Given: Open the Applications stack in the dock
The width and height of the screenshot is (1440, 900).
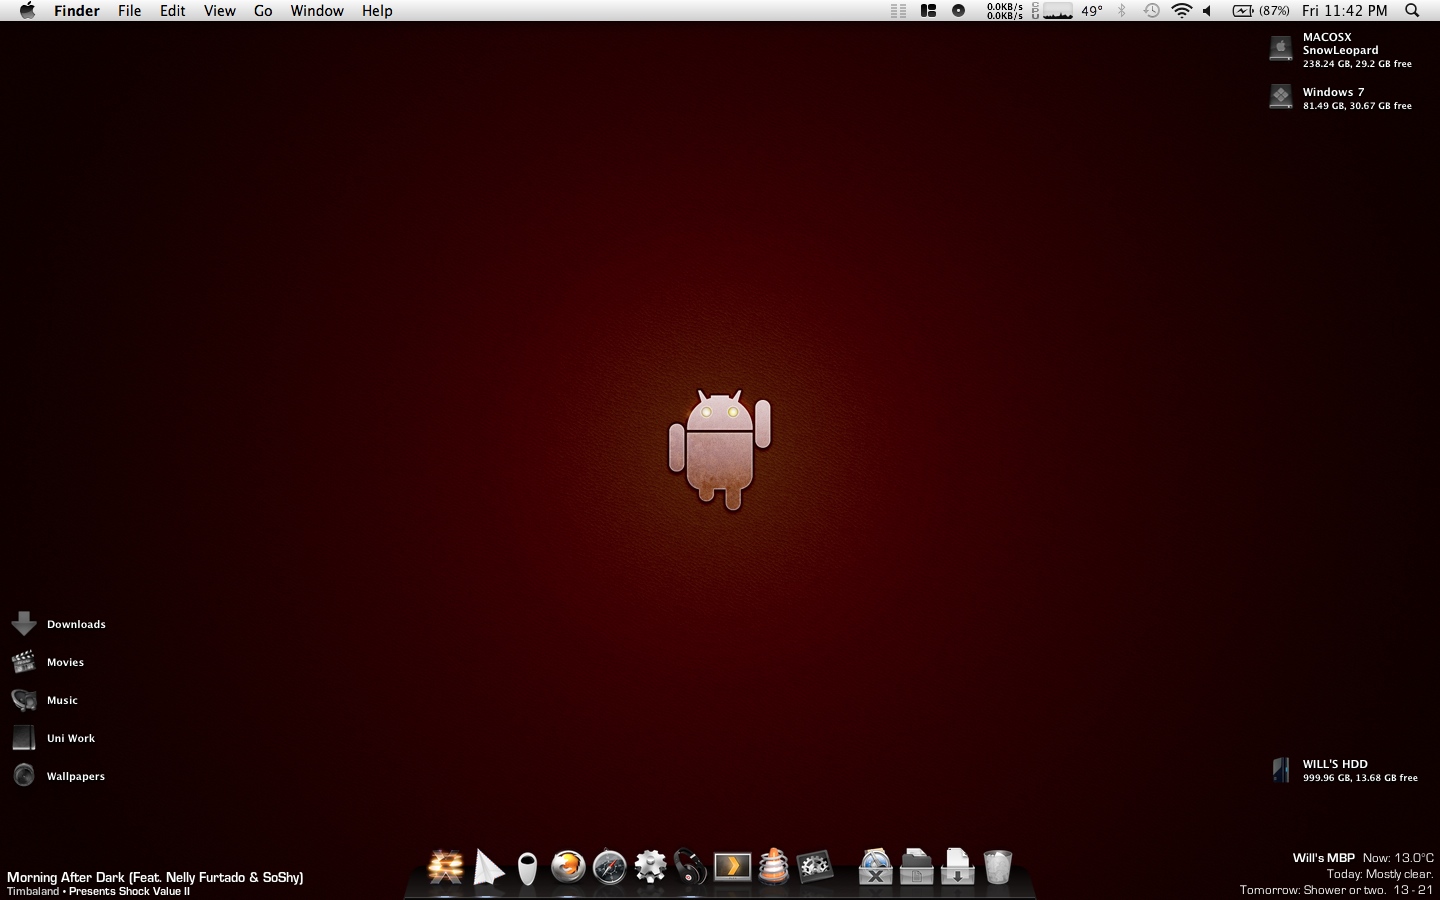Looking at the screenshot, I should [x=875, y=866].
